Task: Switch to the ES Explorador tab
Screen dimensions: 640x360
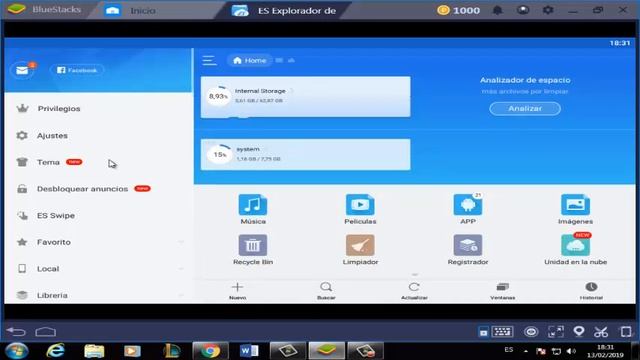Action: [284, 11]
